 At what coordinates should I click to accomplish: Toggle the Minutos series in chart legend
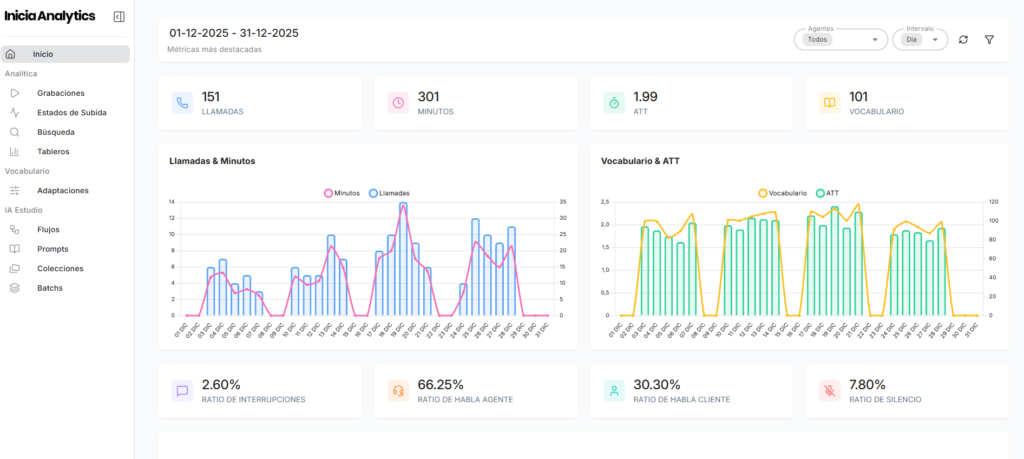[x=341, y=192]
